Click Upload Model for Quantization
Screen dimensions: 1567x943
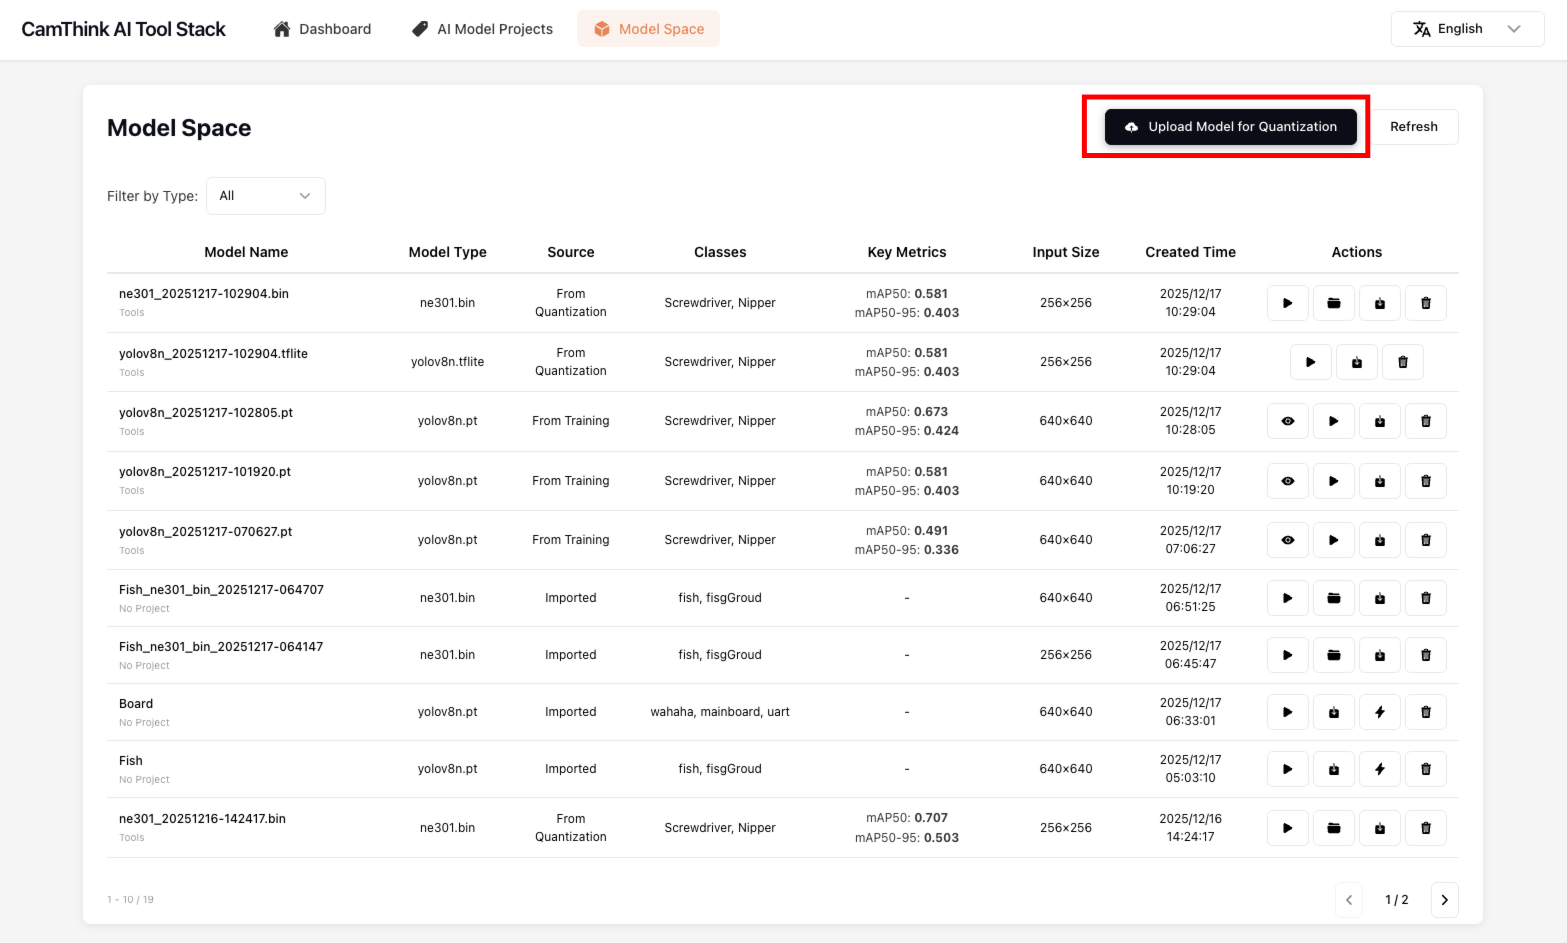1230,126
